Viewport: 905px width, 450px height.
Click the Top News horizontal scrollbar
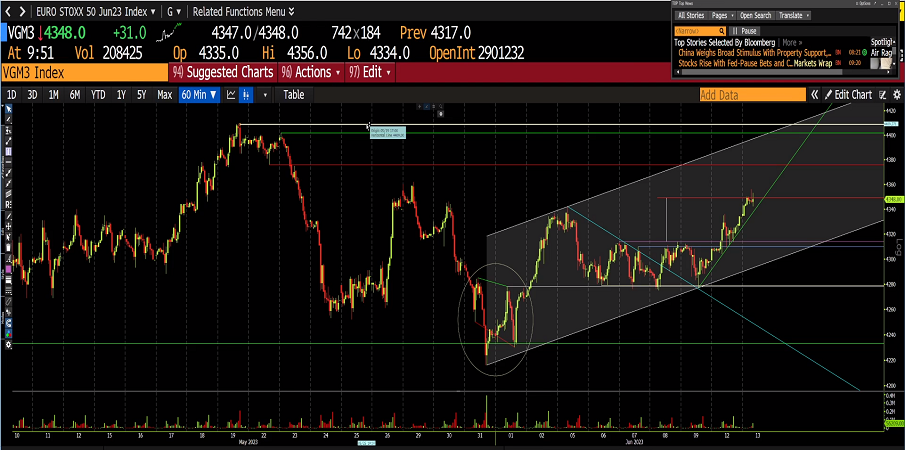[762, 72]
